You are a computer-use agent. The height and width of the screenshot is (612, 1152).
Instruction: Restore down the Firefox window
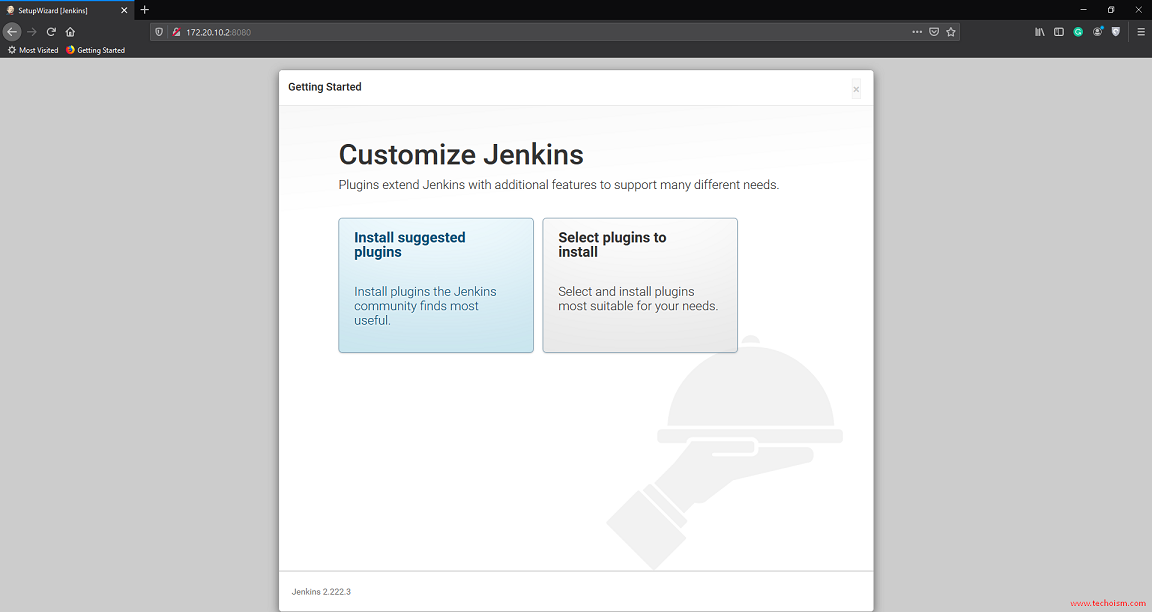point(1111,10)
